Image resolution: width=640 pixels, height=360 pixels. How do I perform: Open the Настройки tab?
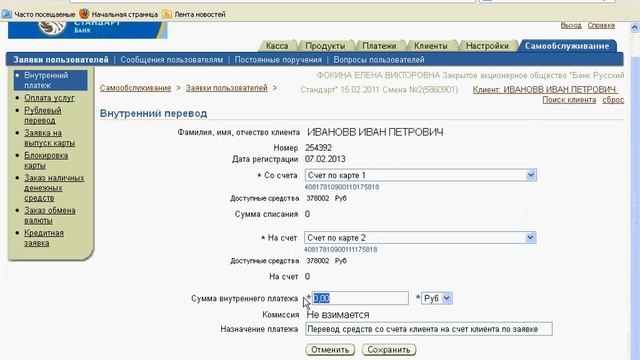tap(487, 46)
